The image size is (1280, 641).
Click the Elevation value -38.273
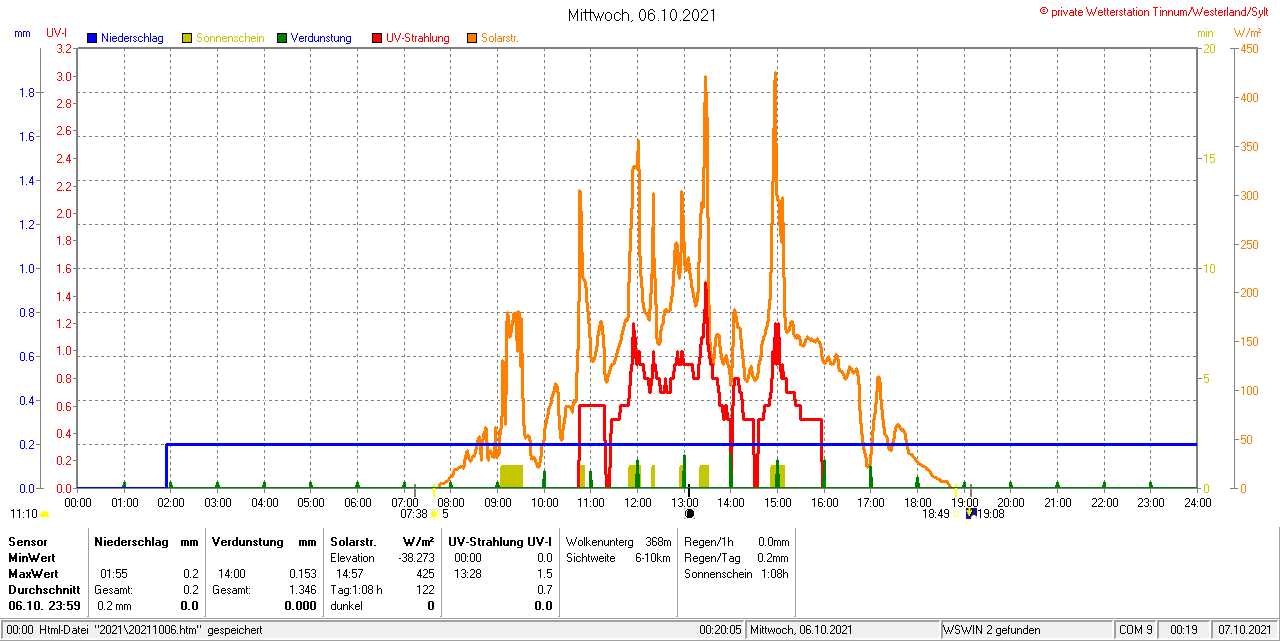[415, 557]
